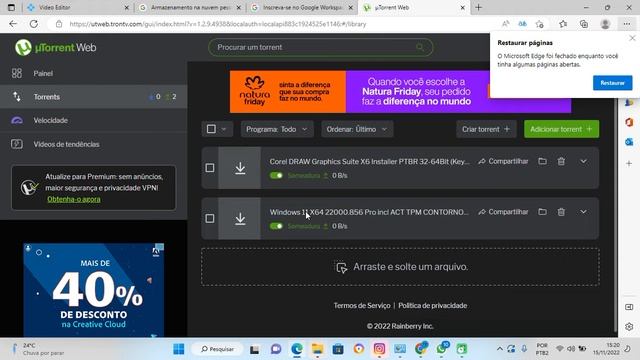Viewport: 640px width, 360px height.
Task: Open Vídeos de tendências sidebar item
Action: pyautogui.click(x=93, y=144)
